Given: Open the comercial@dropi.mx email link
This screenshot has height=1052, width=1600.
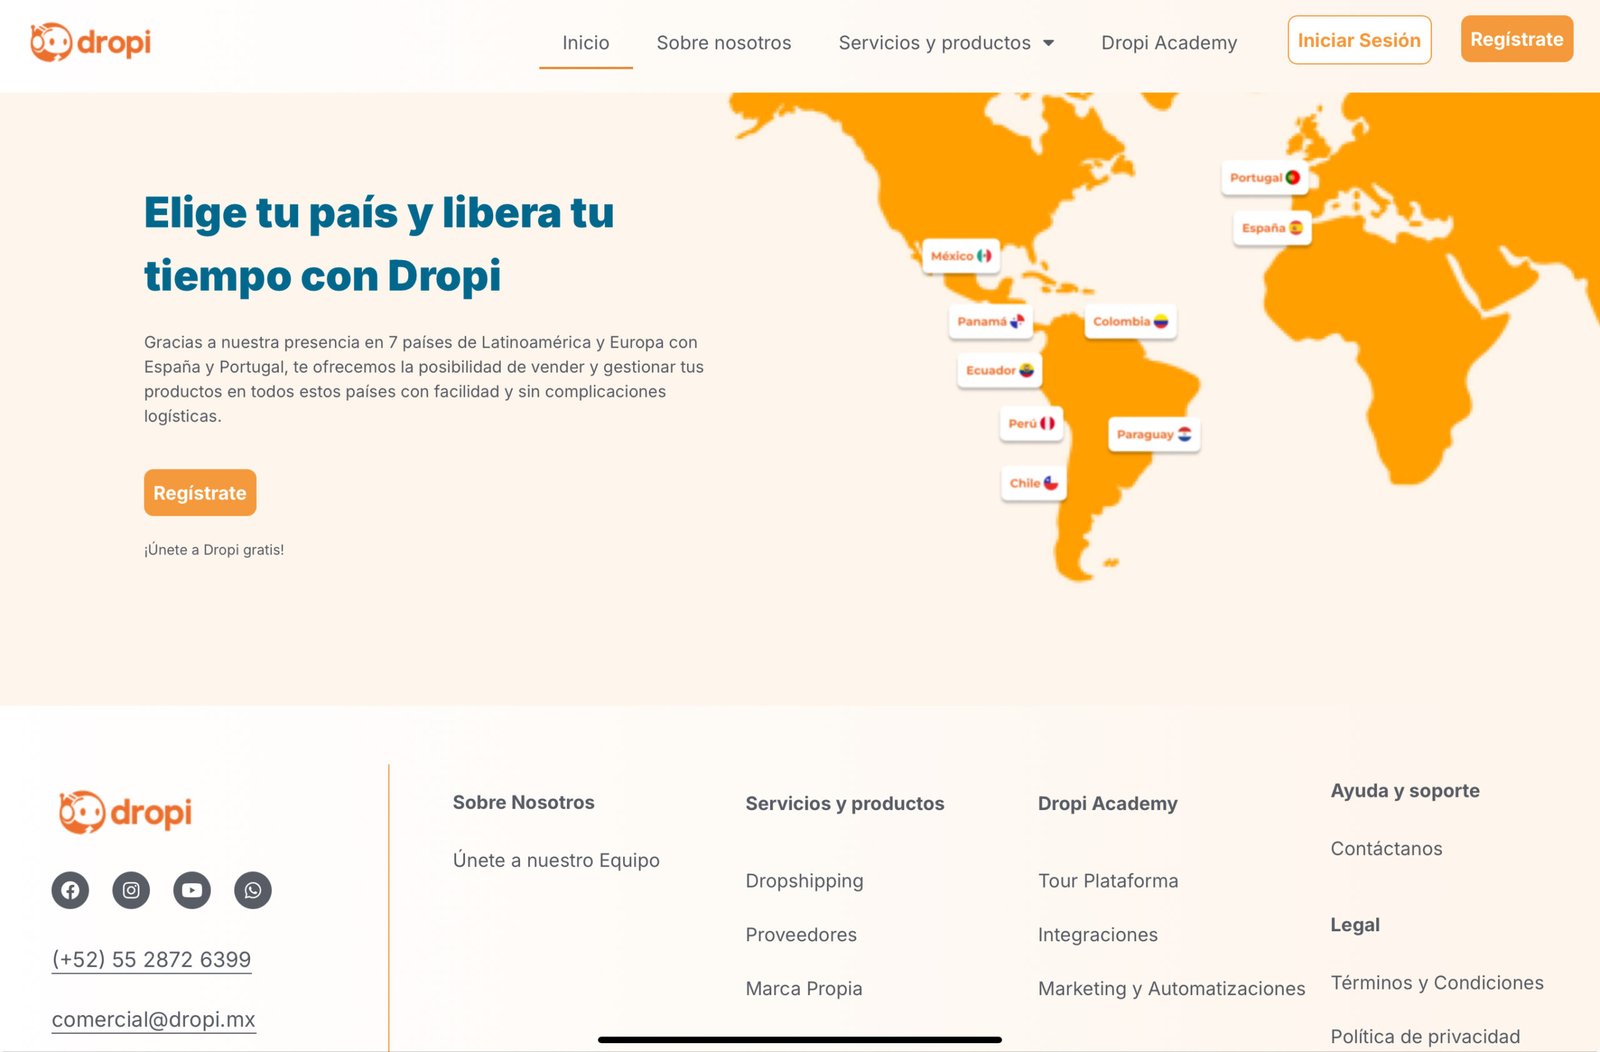Looking at the screenshot, I should [x=154, y=1019].
